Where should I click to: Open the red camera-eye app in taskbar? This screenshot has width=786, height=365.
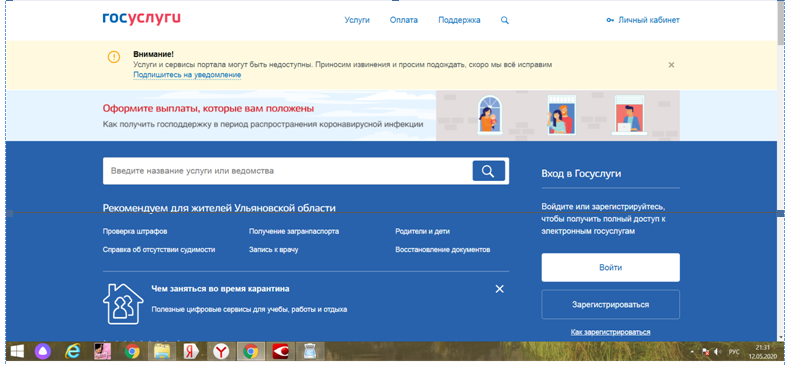coord(280,352)
